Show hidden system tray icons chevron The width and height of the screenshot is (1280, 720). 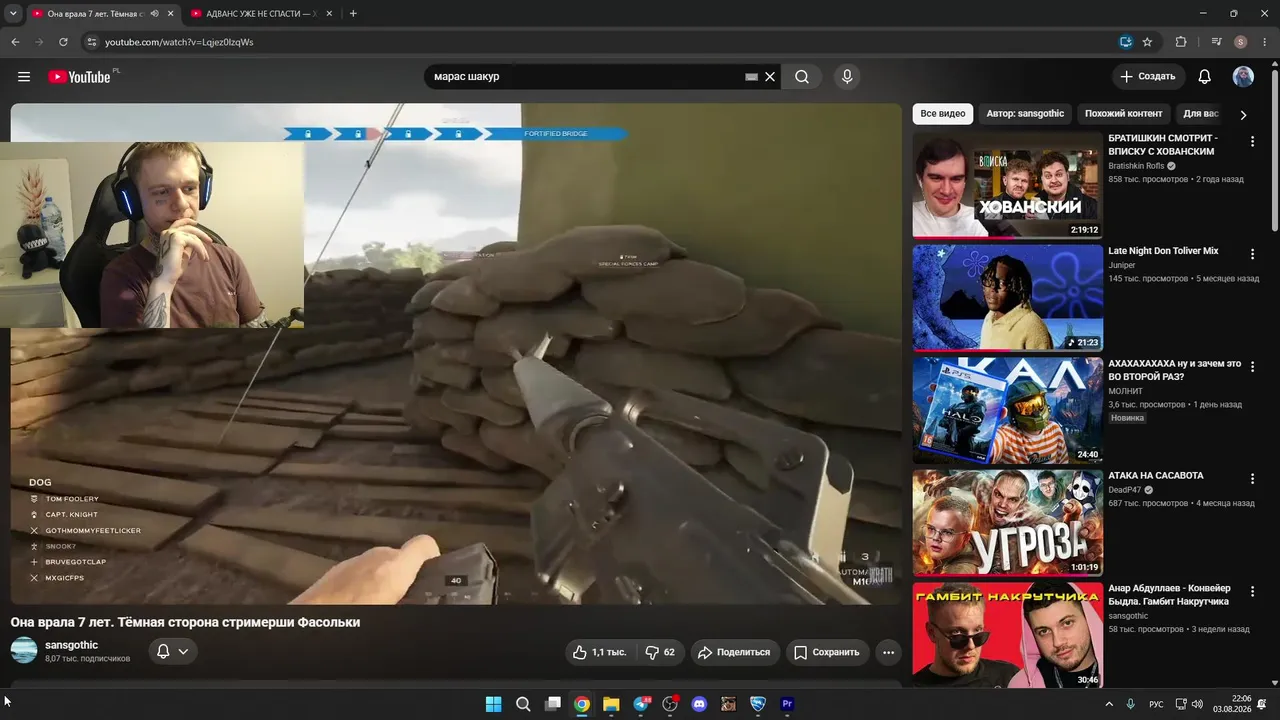click(x=1108, y=704)
